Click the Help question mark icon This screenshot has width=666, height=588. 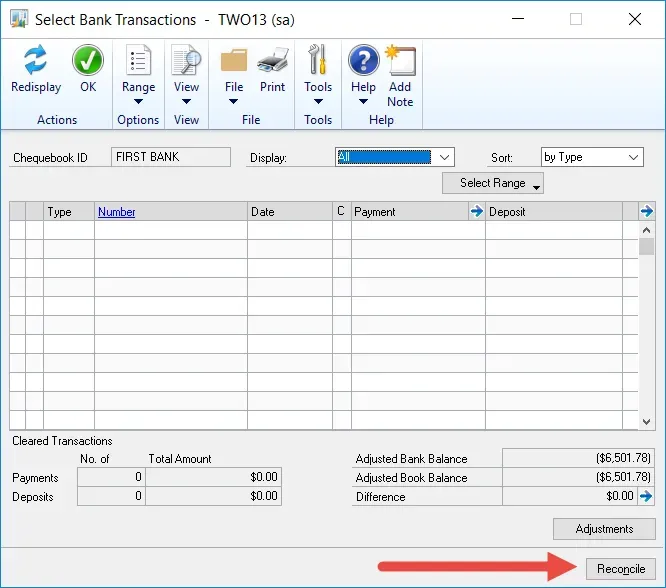pos(363,61)
